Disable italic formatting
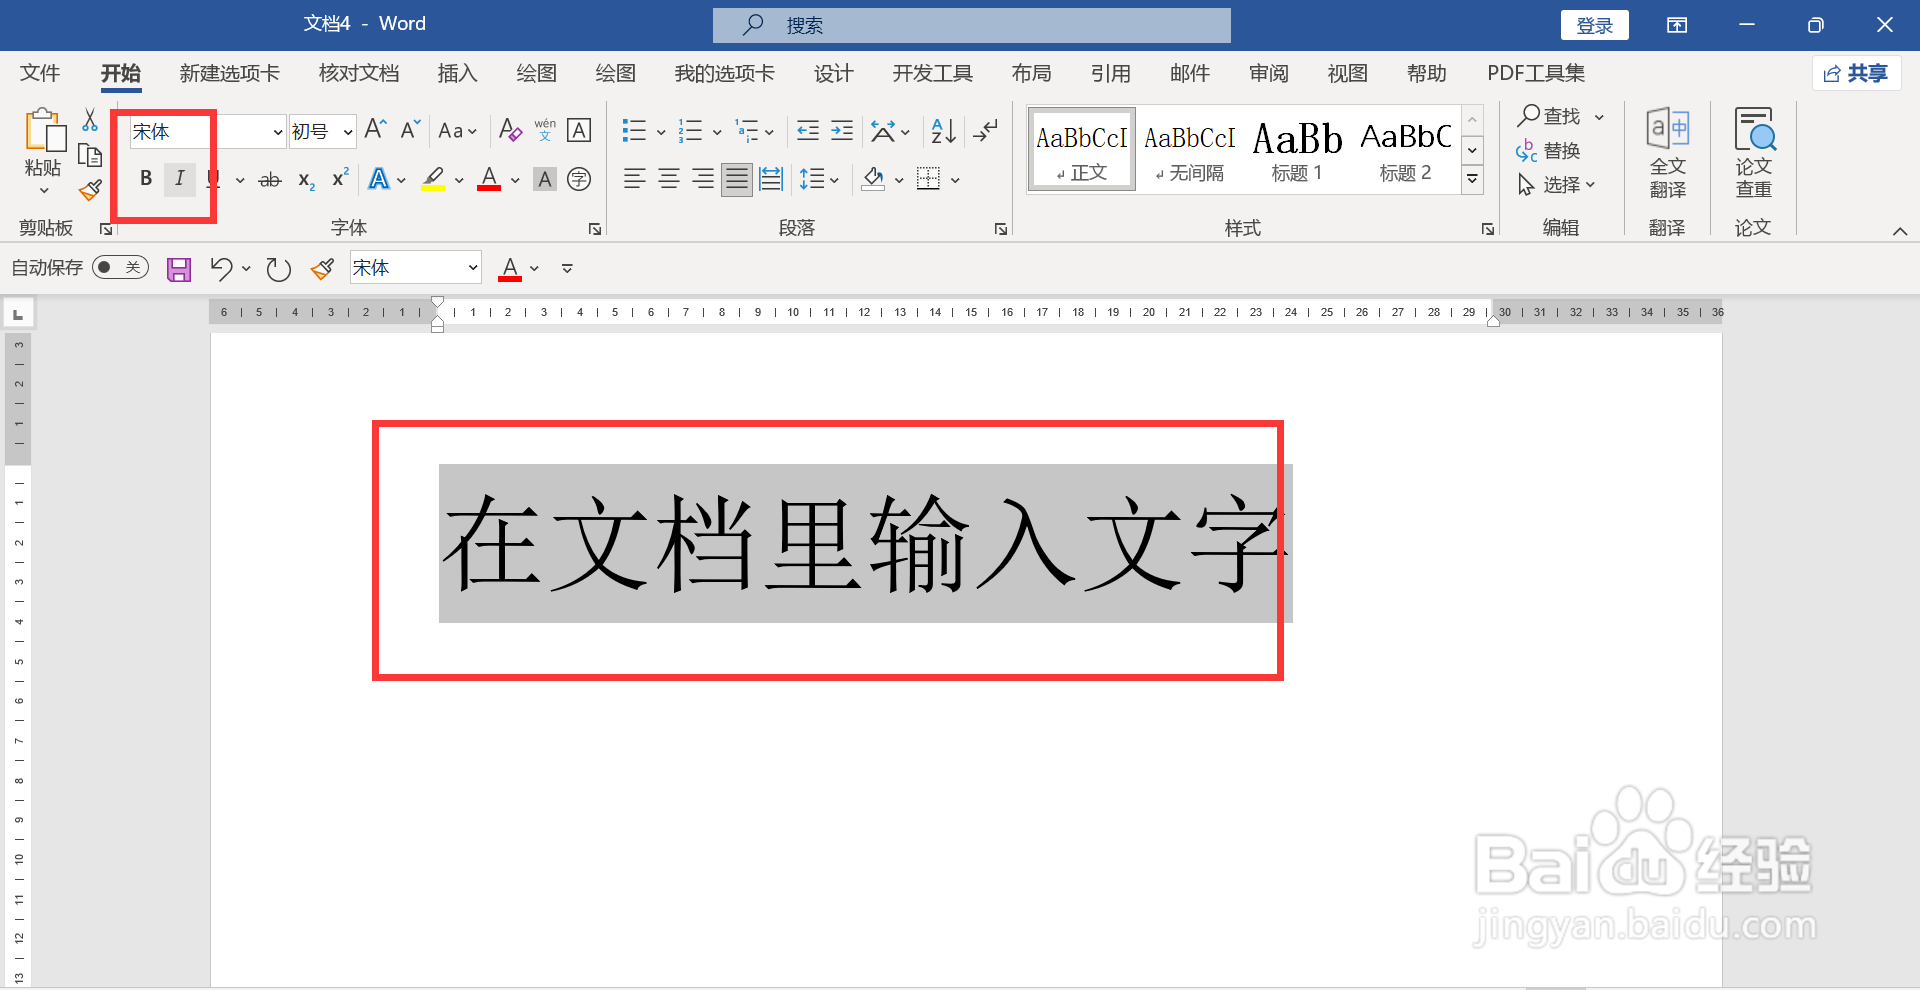The width and height of the screenshot is (1920, 990). pyautogui.click(x=180, y=179)
